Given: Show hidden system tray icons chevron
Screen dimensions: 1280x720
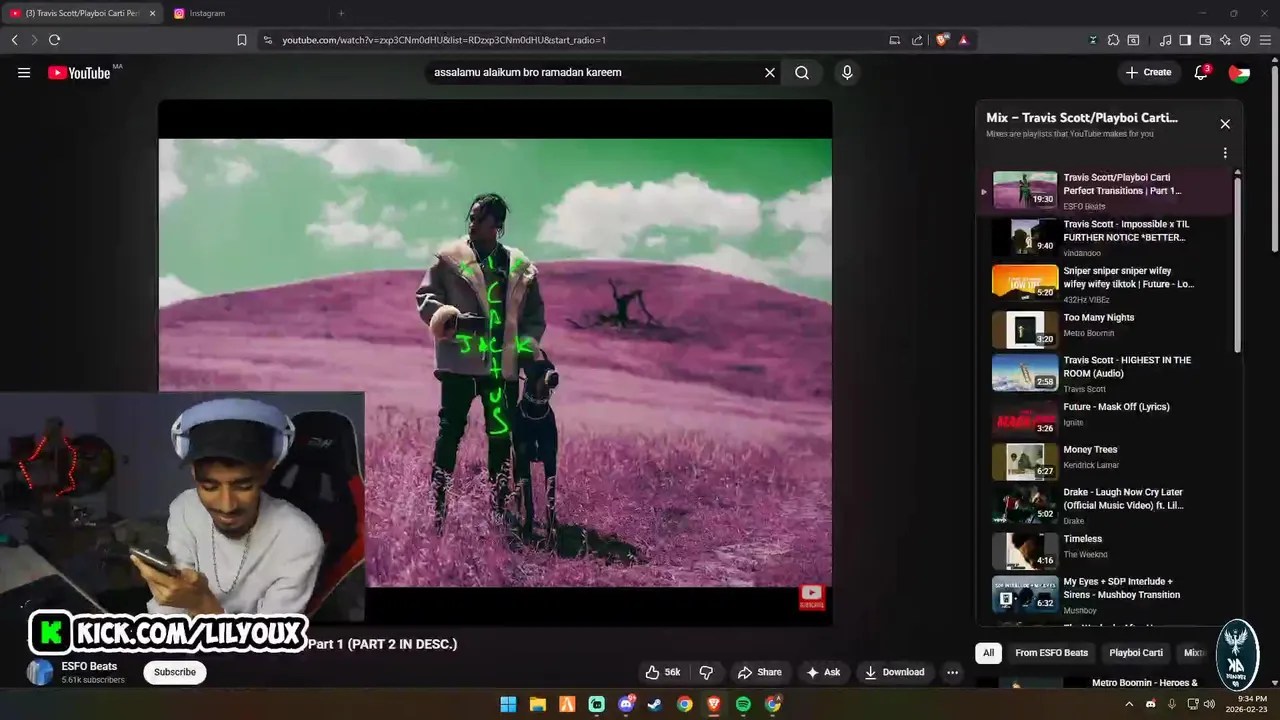Looking at the screenshot, I should pos(1130,704).
